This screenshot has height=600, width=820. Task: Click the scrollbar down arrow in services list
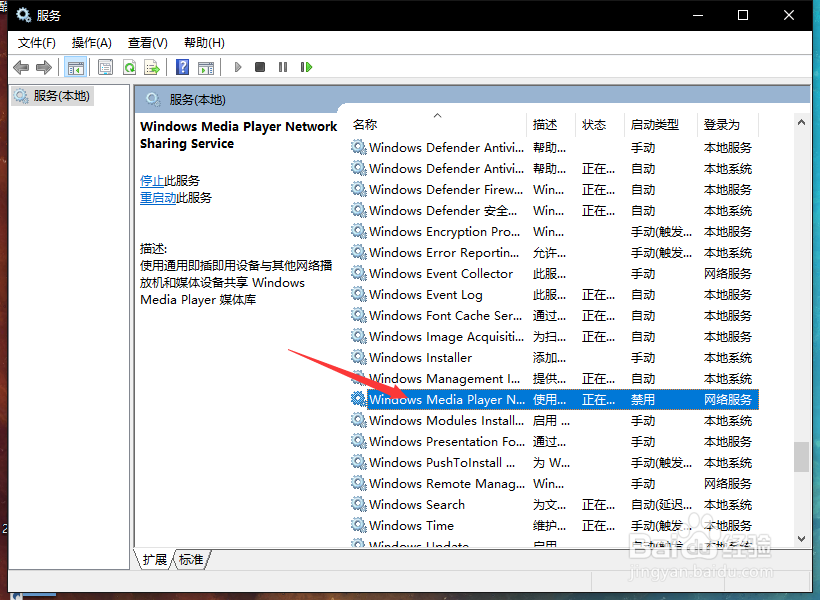coord(801,539)
